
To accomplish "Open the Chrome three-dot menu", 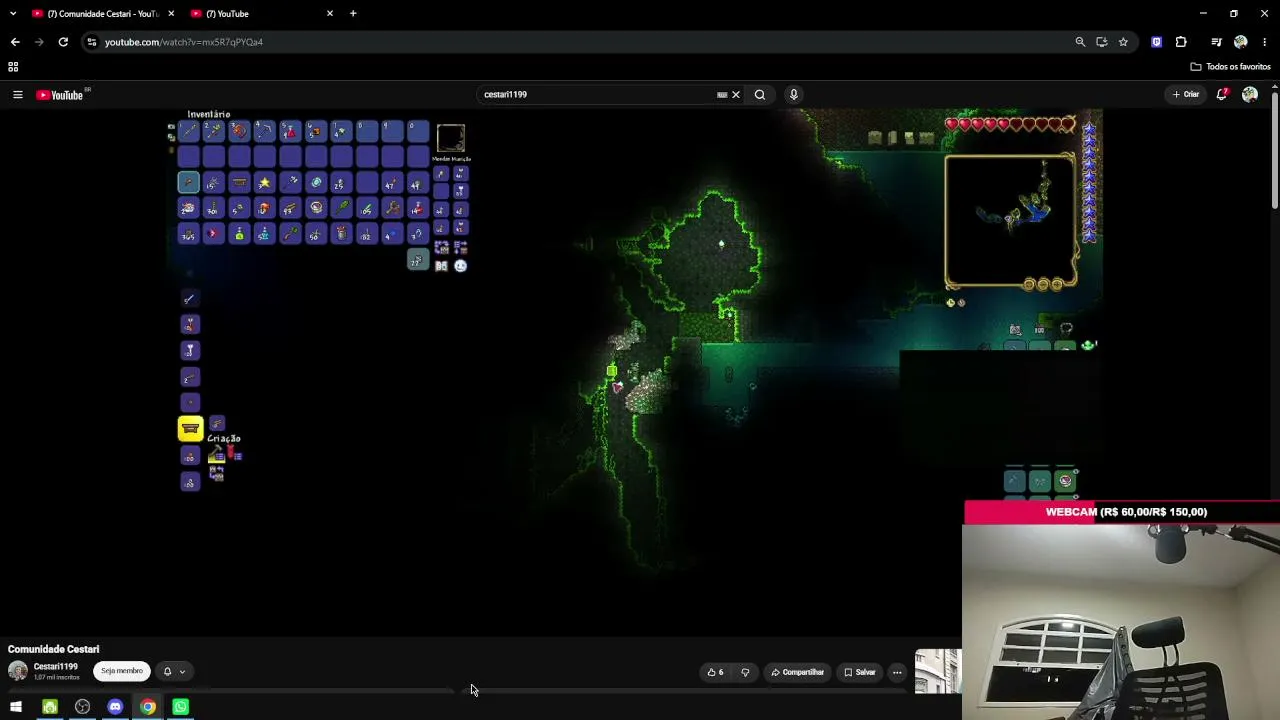I will pyautogui.click(x=1265, y=42).
